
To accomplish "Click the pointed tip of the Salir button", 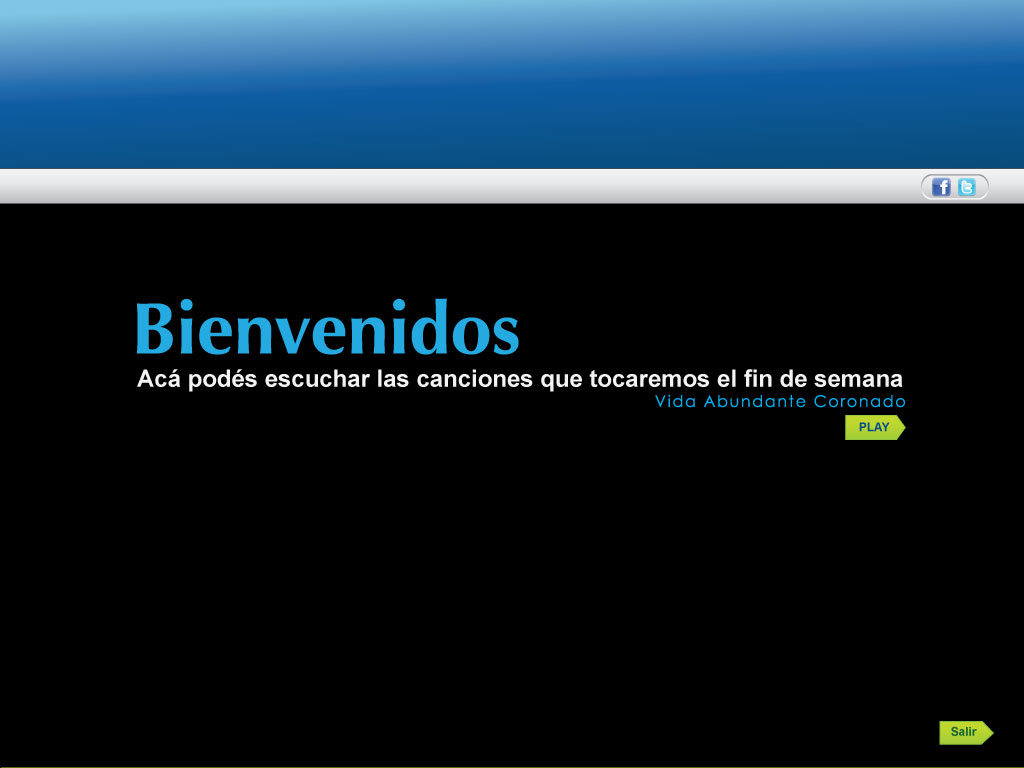I will tap(988, 733).
